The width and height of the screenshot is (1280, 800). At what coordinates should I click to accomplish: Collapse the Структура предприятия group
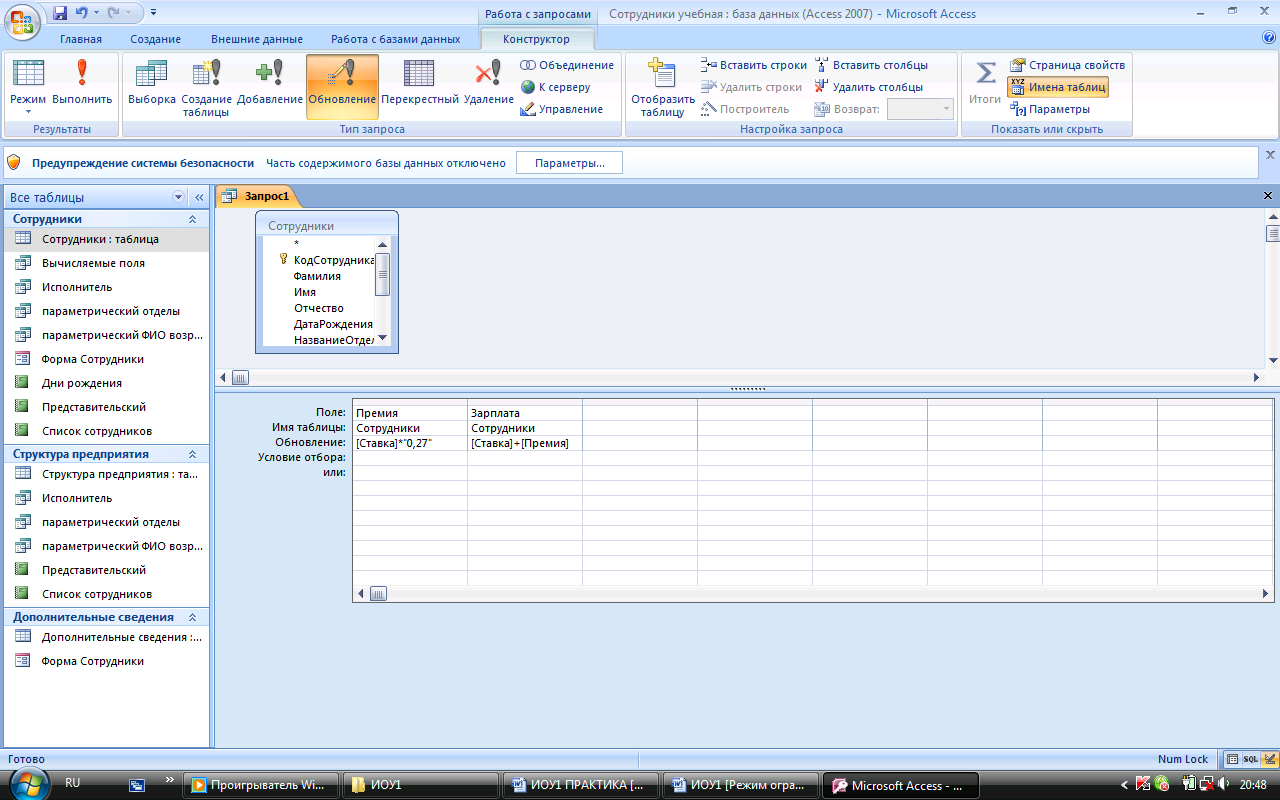(x=192, y=454)
